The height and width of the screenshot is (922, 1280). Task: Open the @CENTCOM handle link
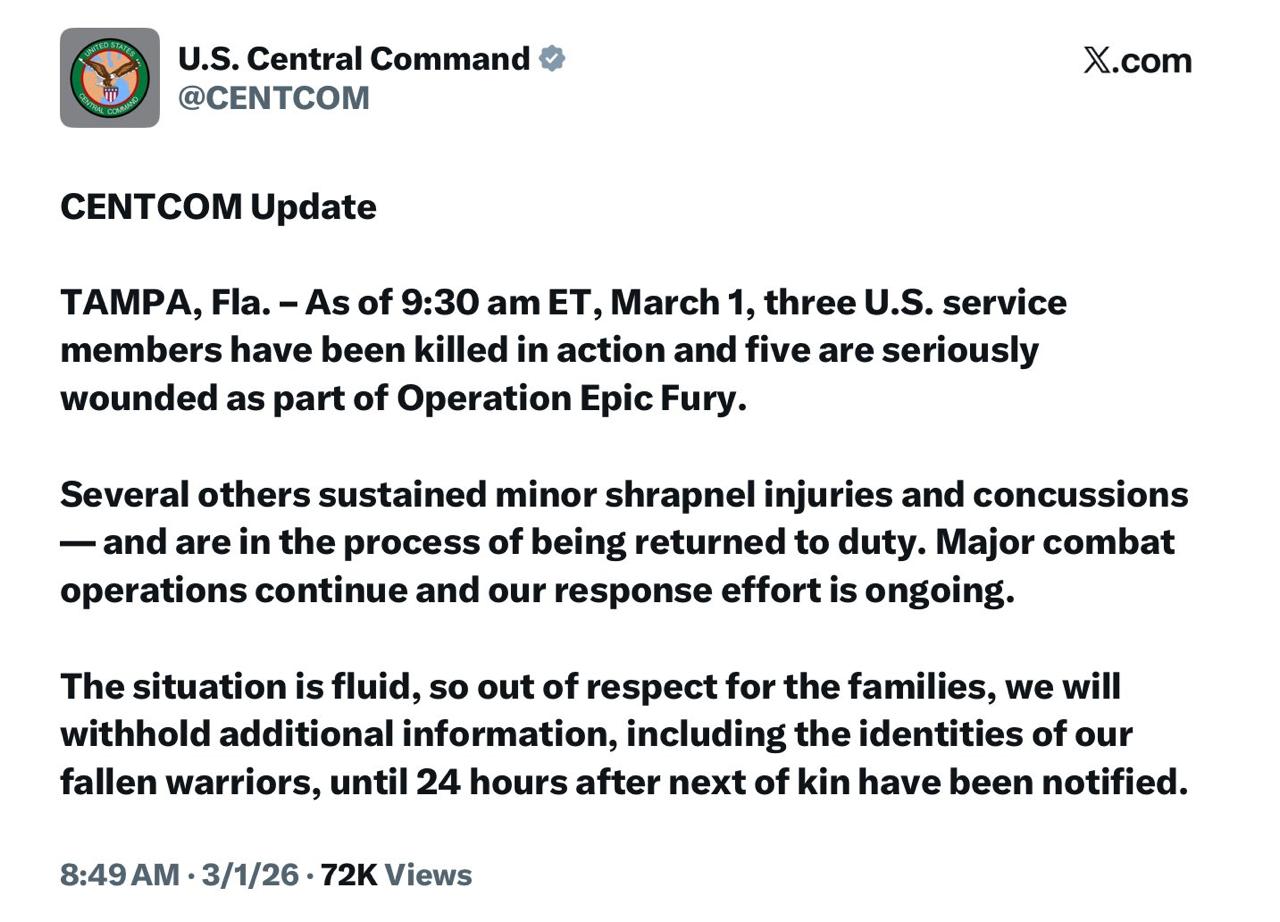click(273, 98)
